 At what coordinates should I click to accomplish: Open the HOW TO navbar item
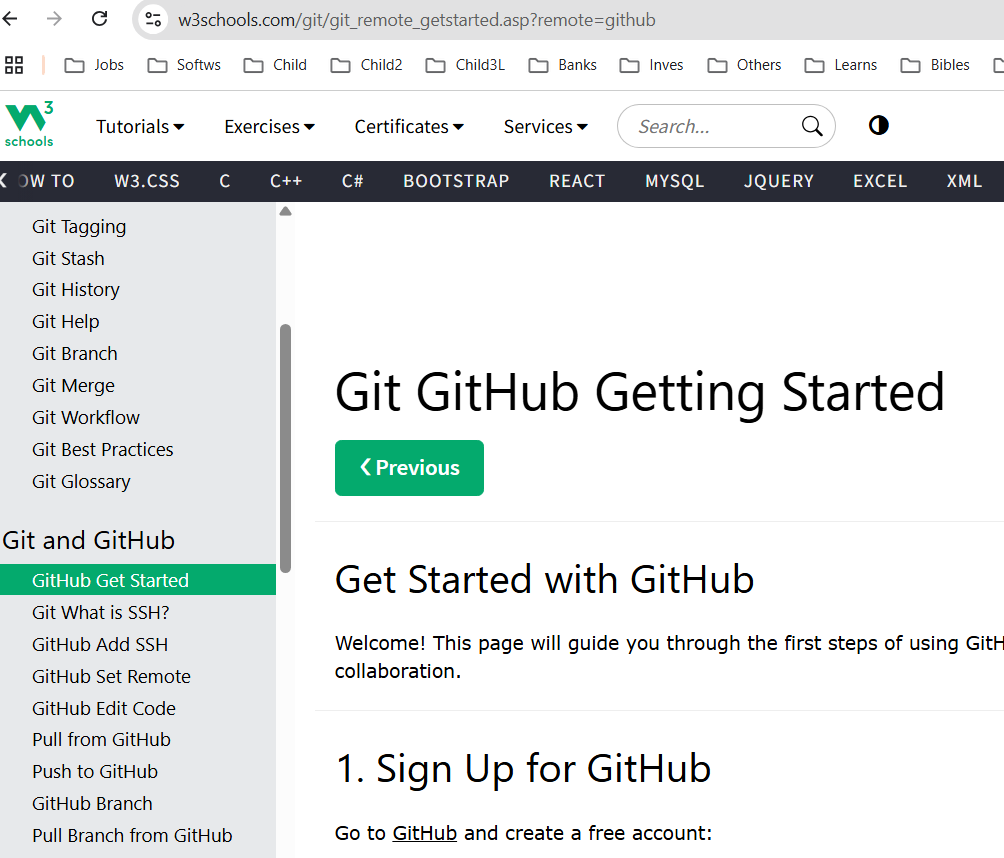coord(46,181)
